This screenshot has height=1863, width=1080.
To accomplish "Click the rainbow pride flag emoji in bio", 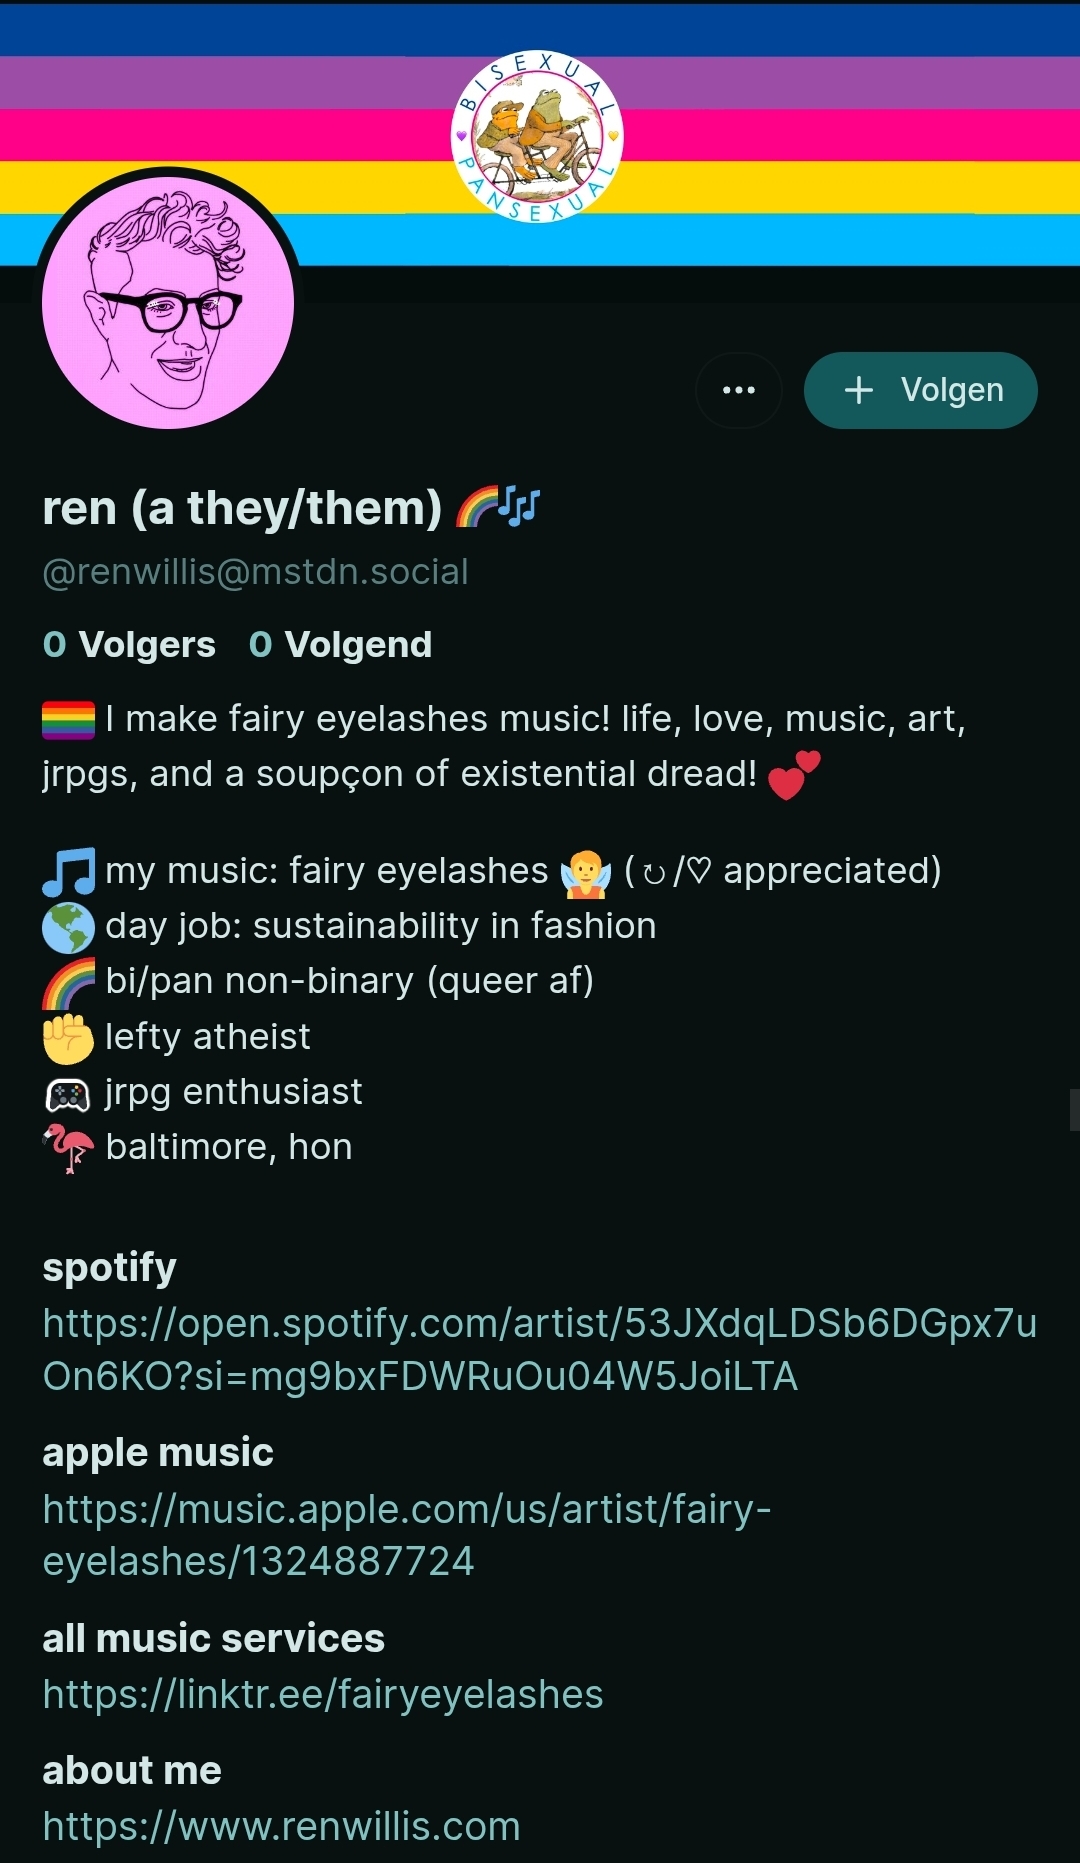I will [68, 720].
